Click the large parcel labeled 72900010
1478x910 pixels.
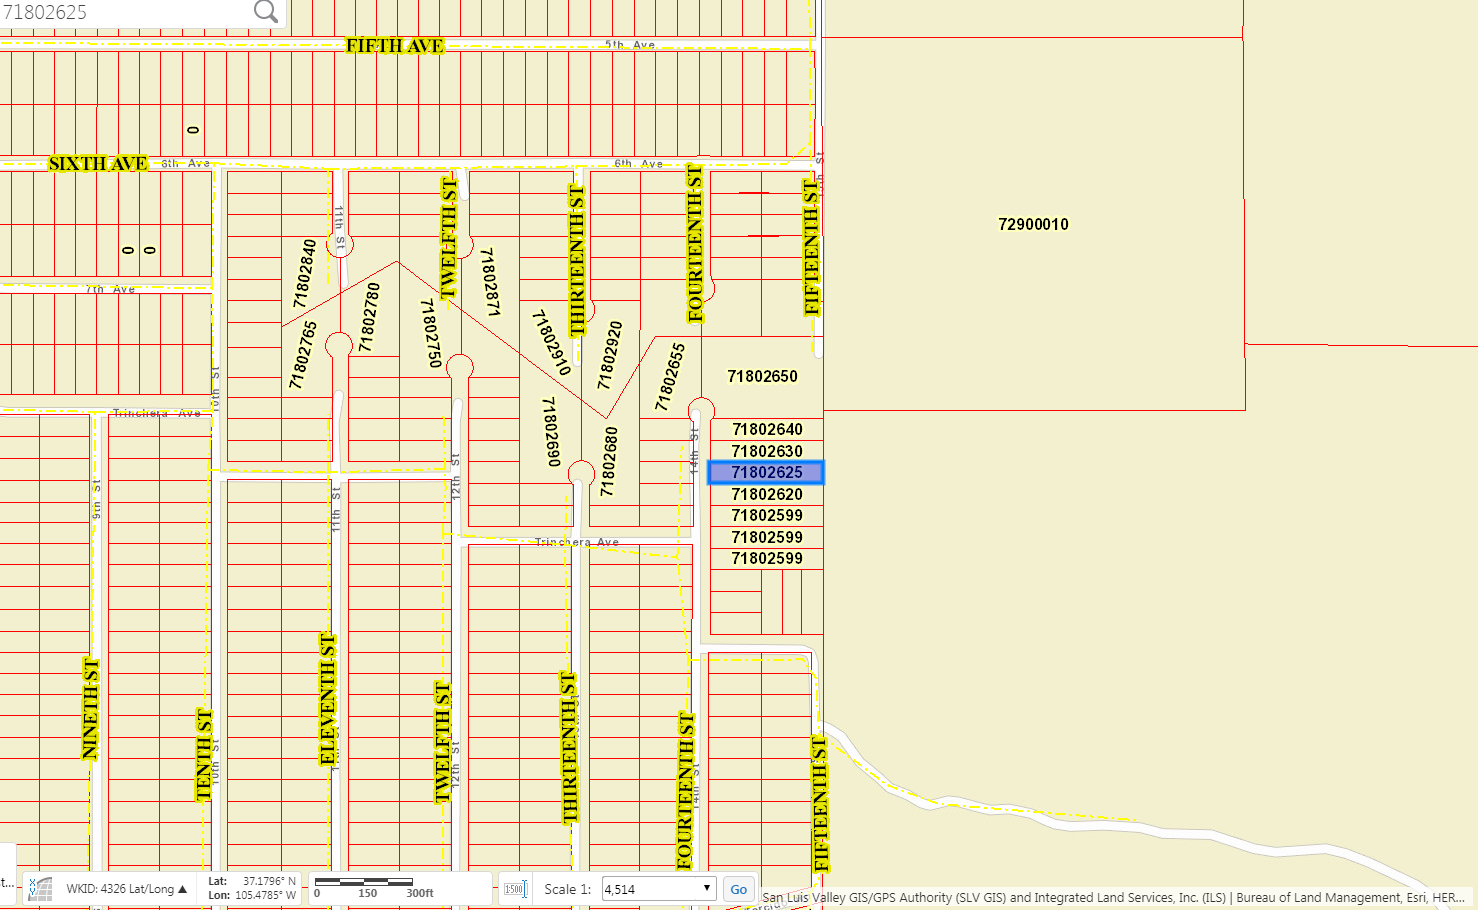[1033, 225]
